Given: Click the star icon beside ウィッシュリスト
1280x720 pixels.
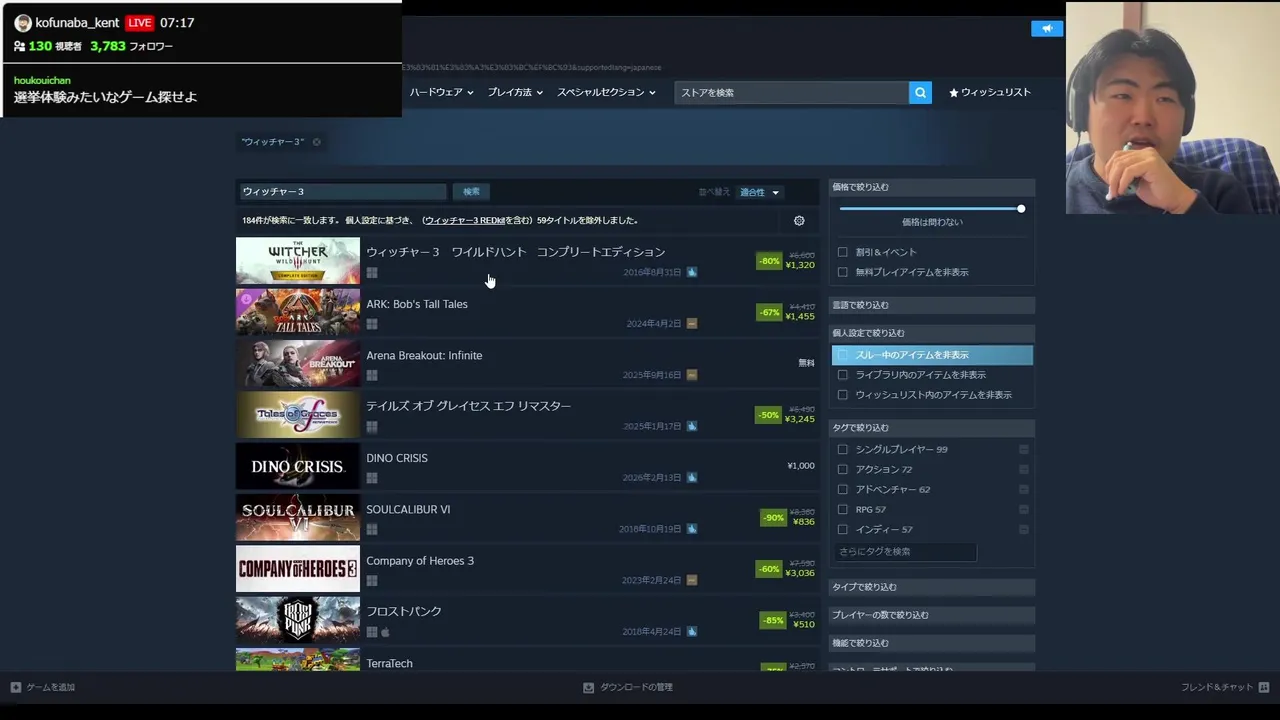Looking at the screenshot, I should (954, 92).
